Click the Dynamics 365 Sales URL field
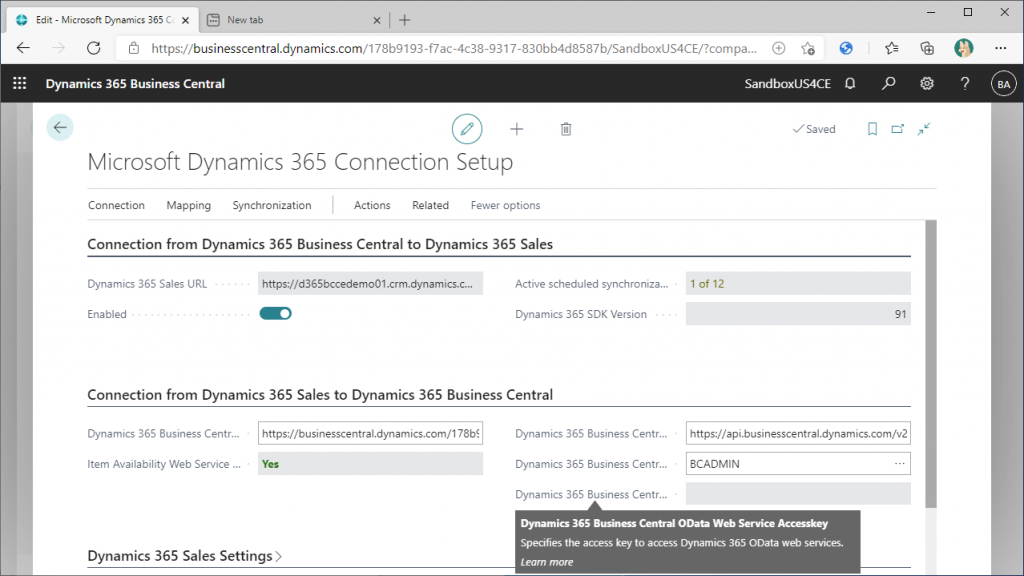This screenshot has width=1024, height=576. pyautogui.click(x=370, y=283)
